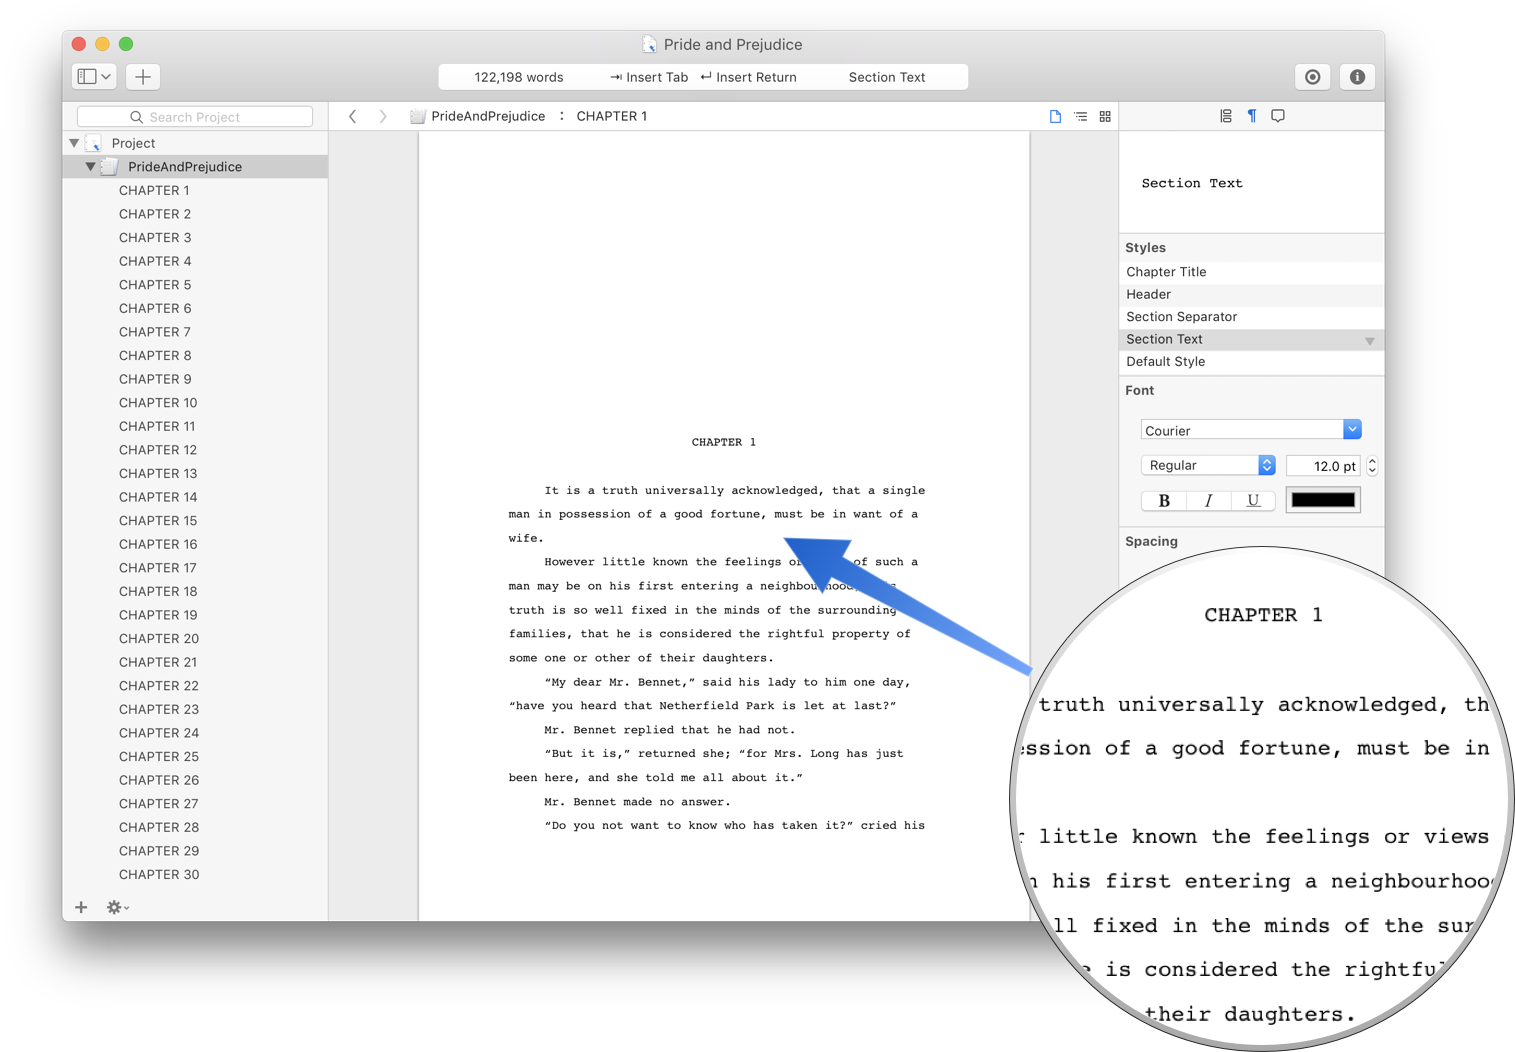1515x1052 pixels.
Task: Click the Insert Return toolbar item
Action: 748,77
